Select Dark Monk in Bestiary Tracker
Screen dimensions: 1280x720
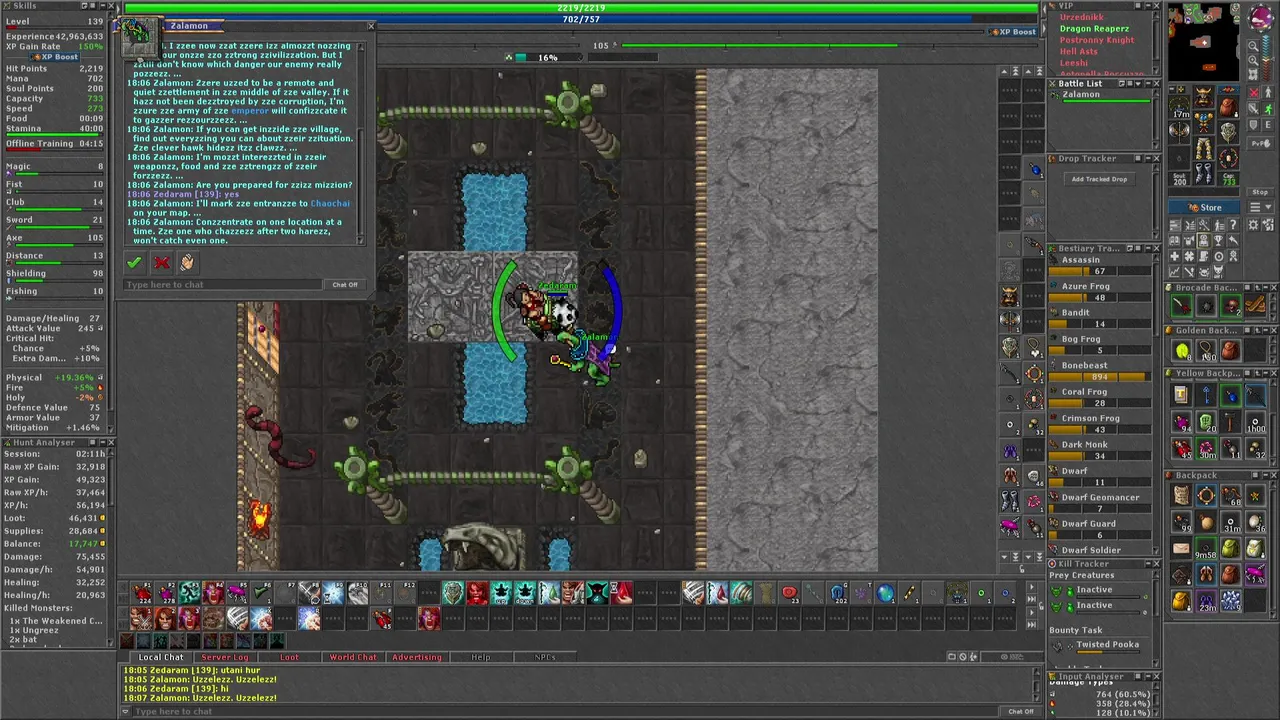point(1098,450)
